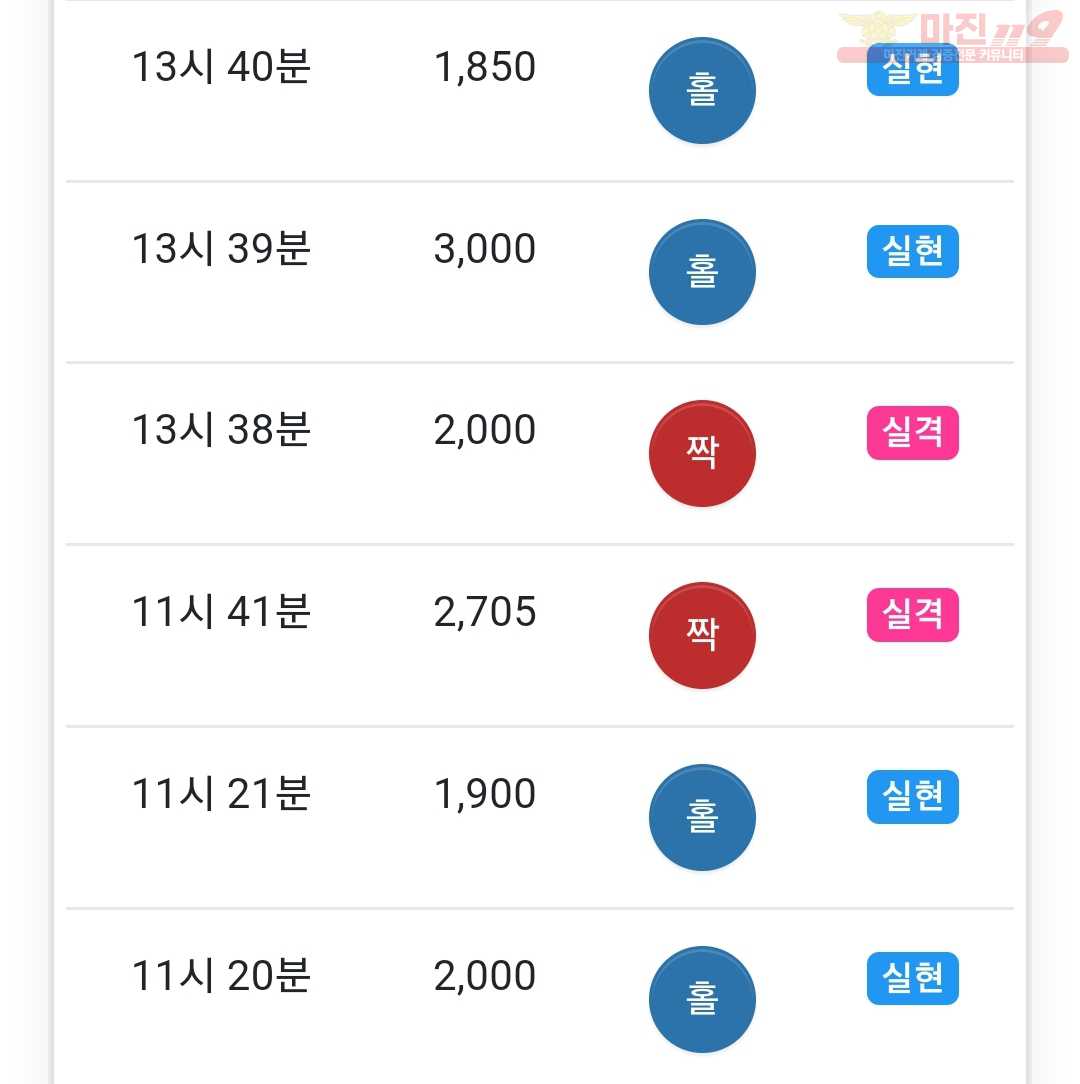Click the 11시 21분 time label

221,794
